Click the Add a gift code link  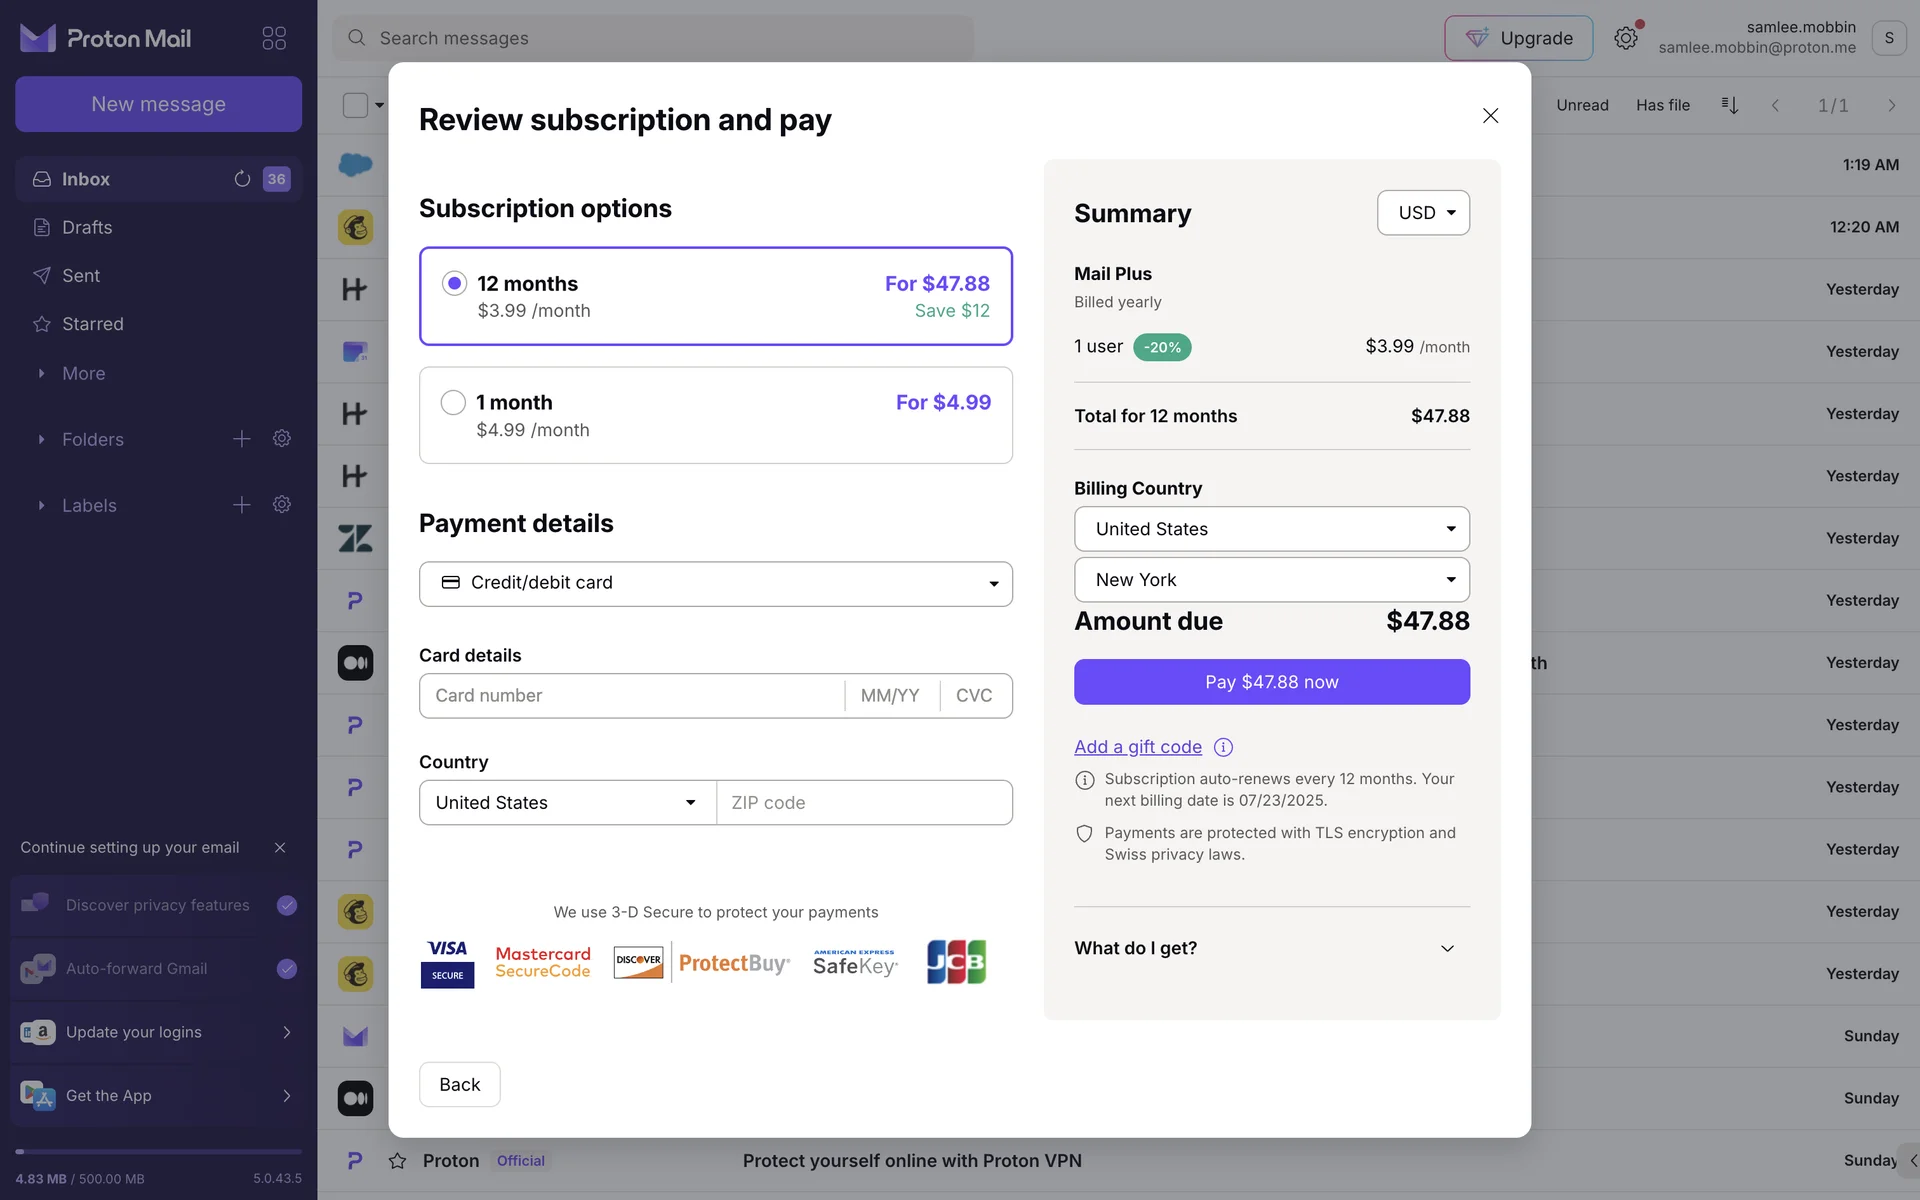point(1137,747)
